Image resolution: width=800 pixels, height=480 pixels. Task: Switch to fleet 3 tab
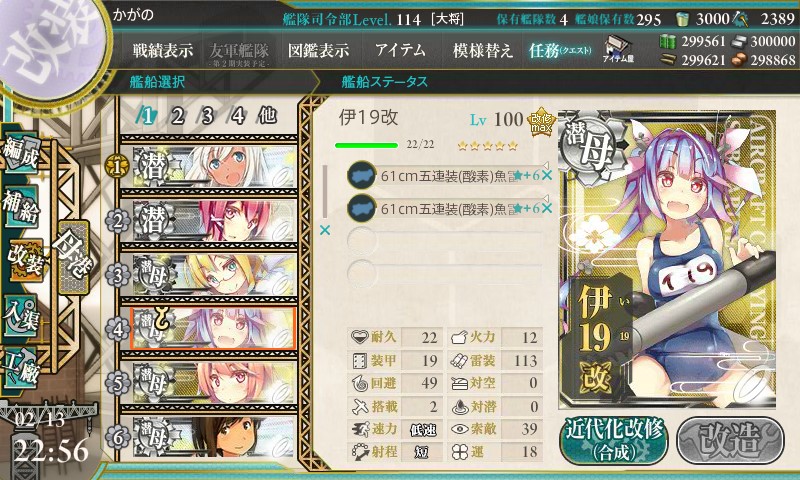tap(207, 116)
